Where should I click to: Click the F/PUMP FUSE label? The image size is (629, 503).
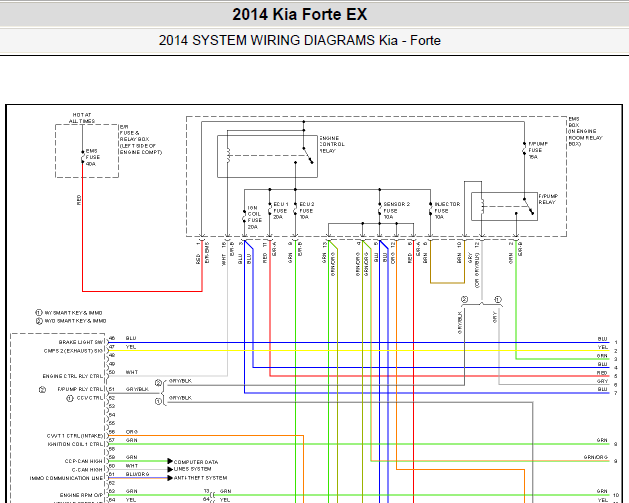point(538,150)
